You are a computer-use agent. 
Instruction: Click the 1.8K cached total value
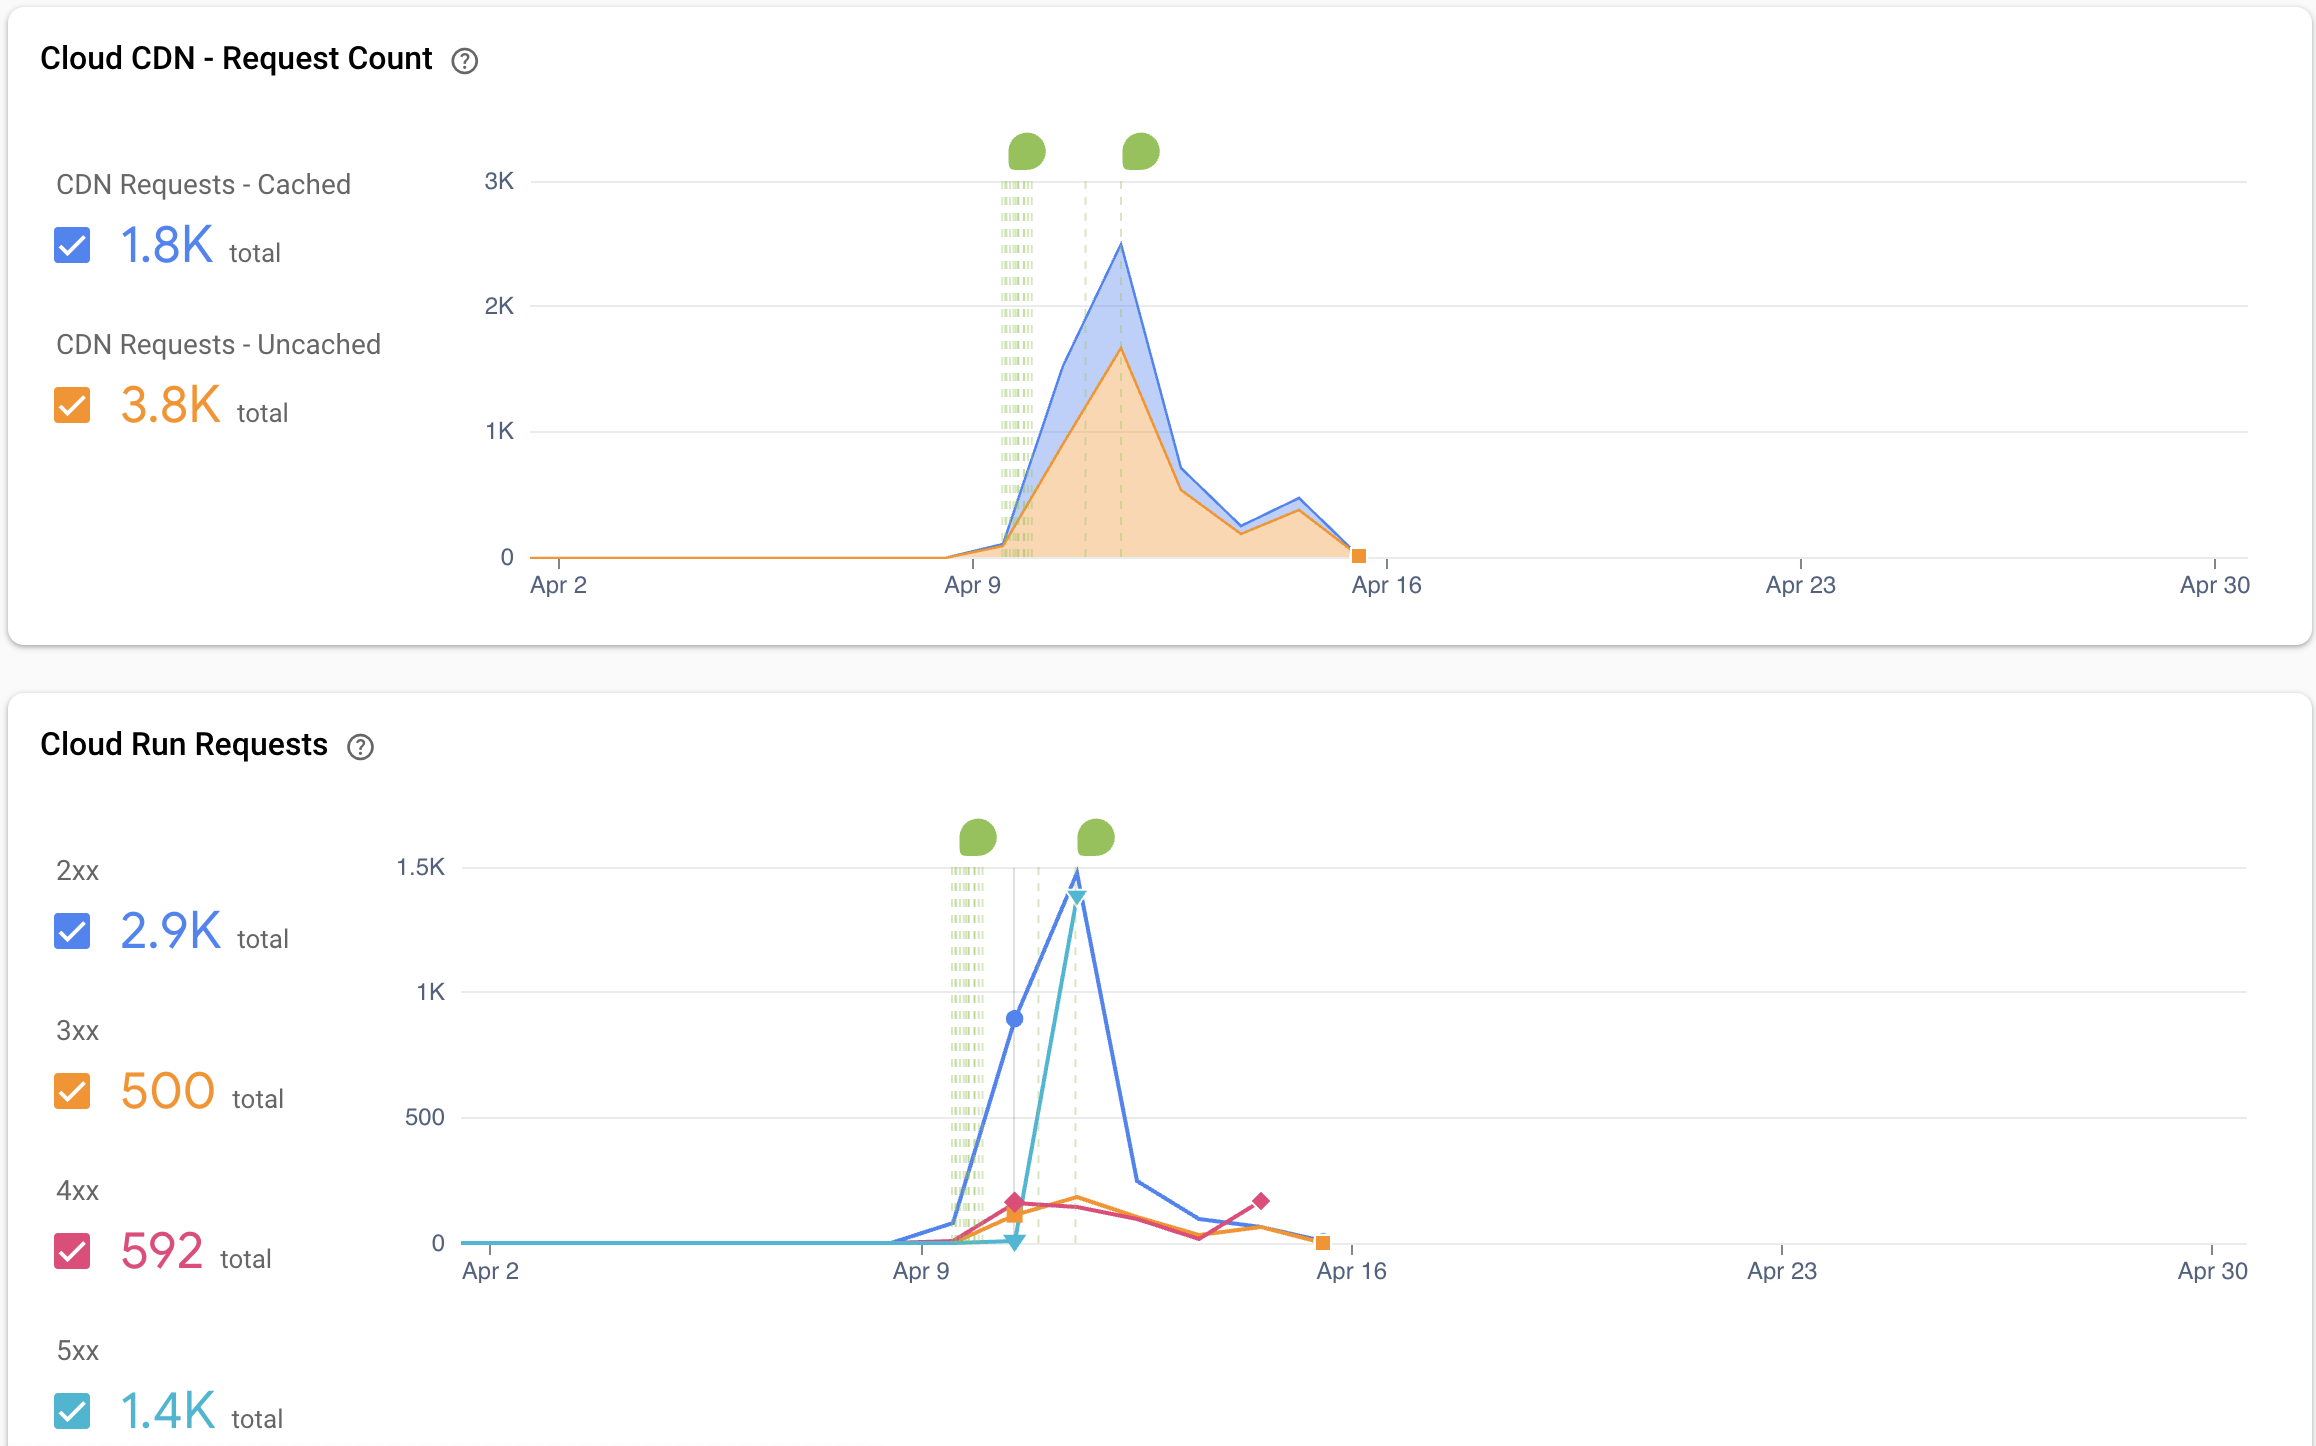point(167,245)
